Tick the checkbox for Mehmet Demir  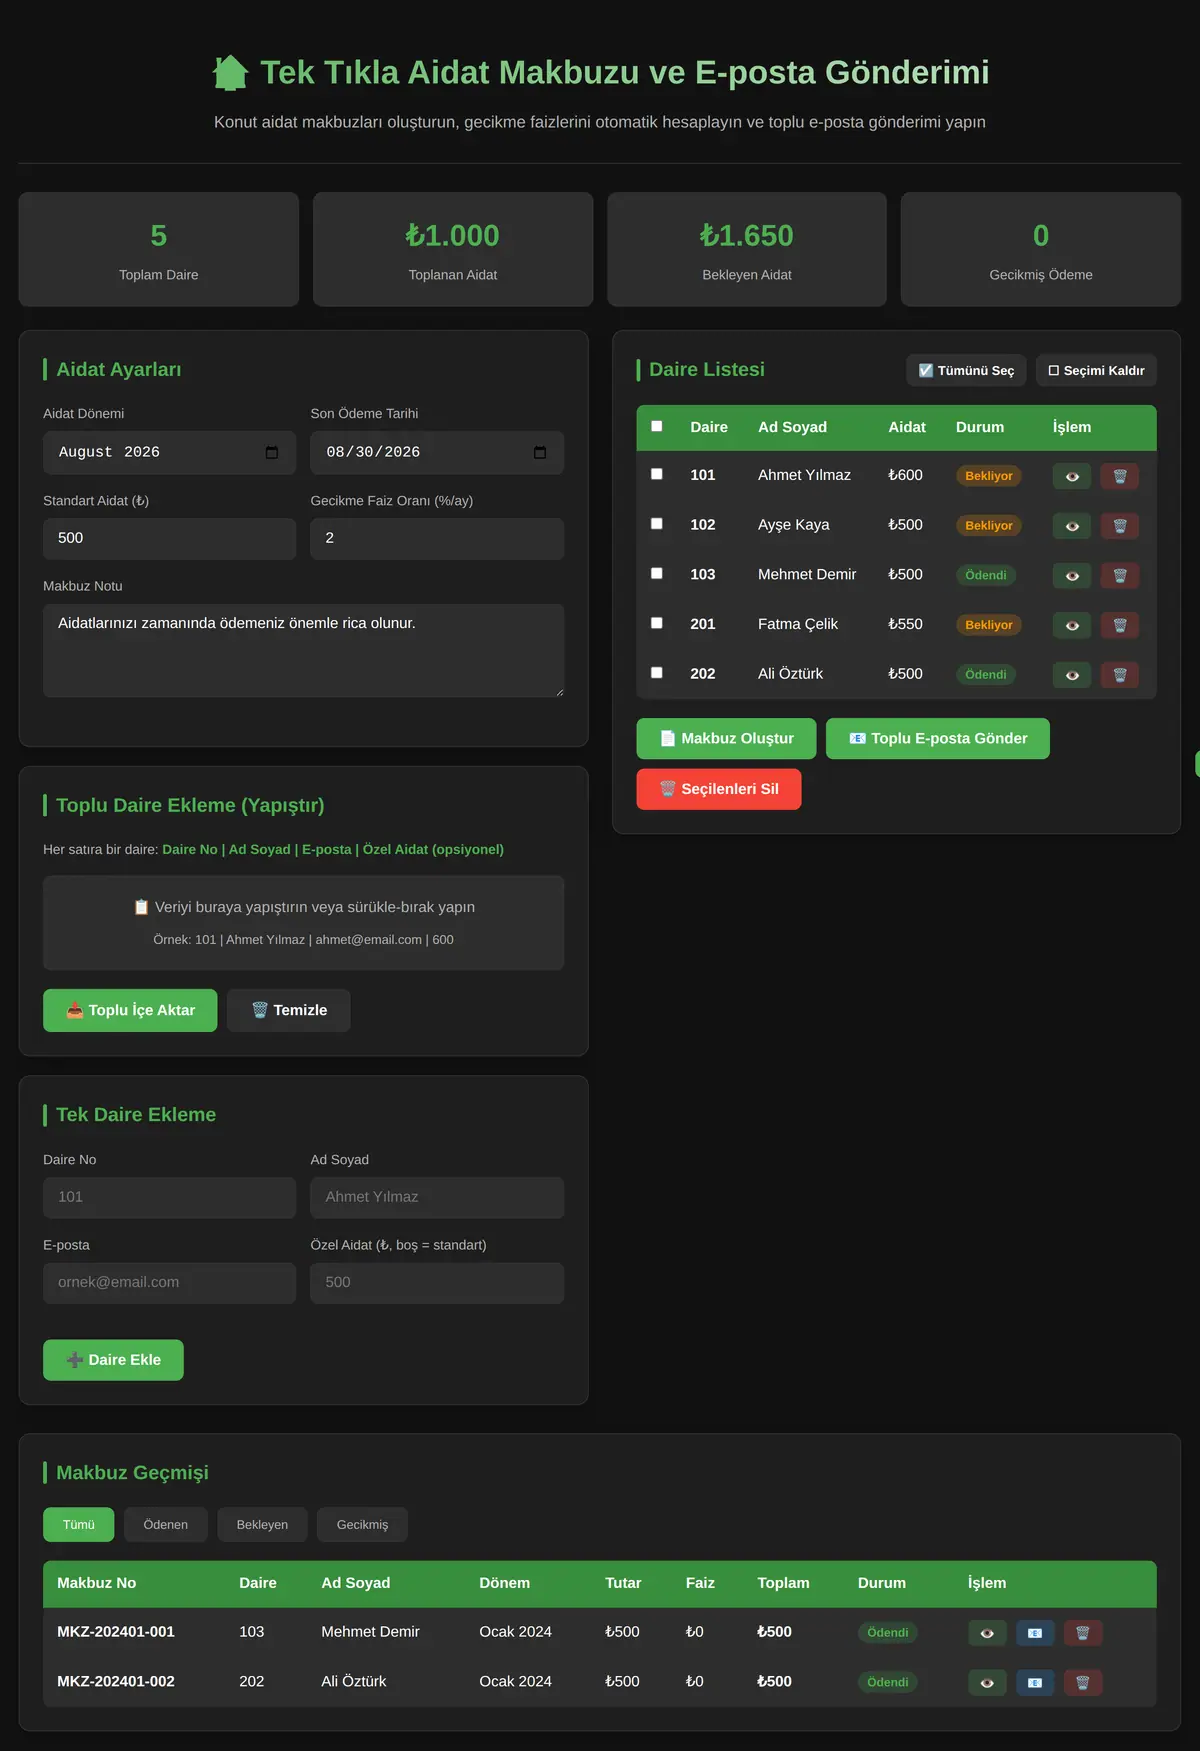click(657, 573)
